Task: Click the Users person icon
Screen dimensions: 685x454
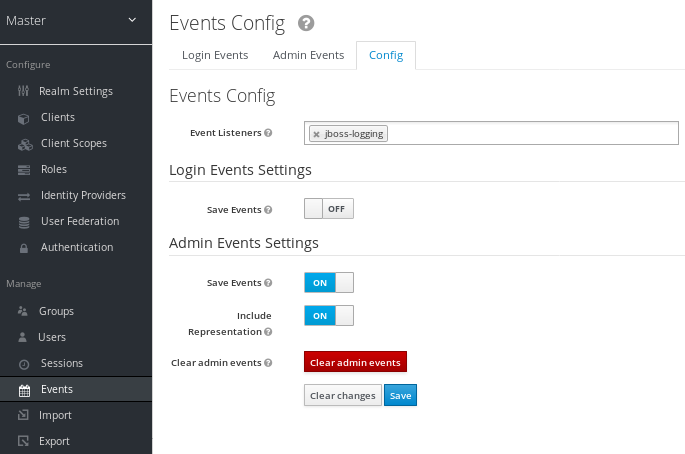Action: tap(22, 337)
